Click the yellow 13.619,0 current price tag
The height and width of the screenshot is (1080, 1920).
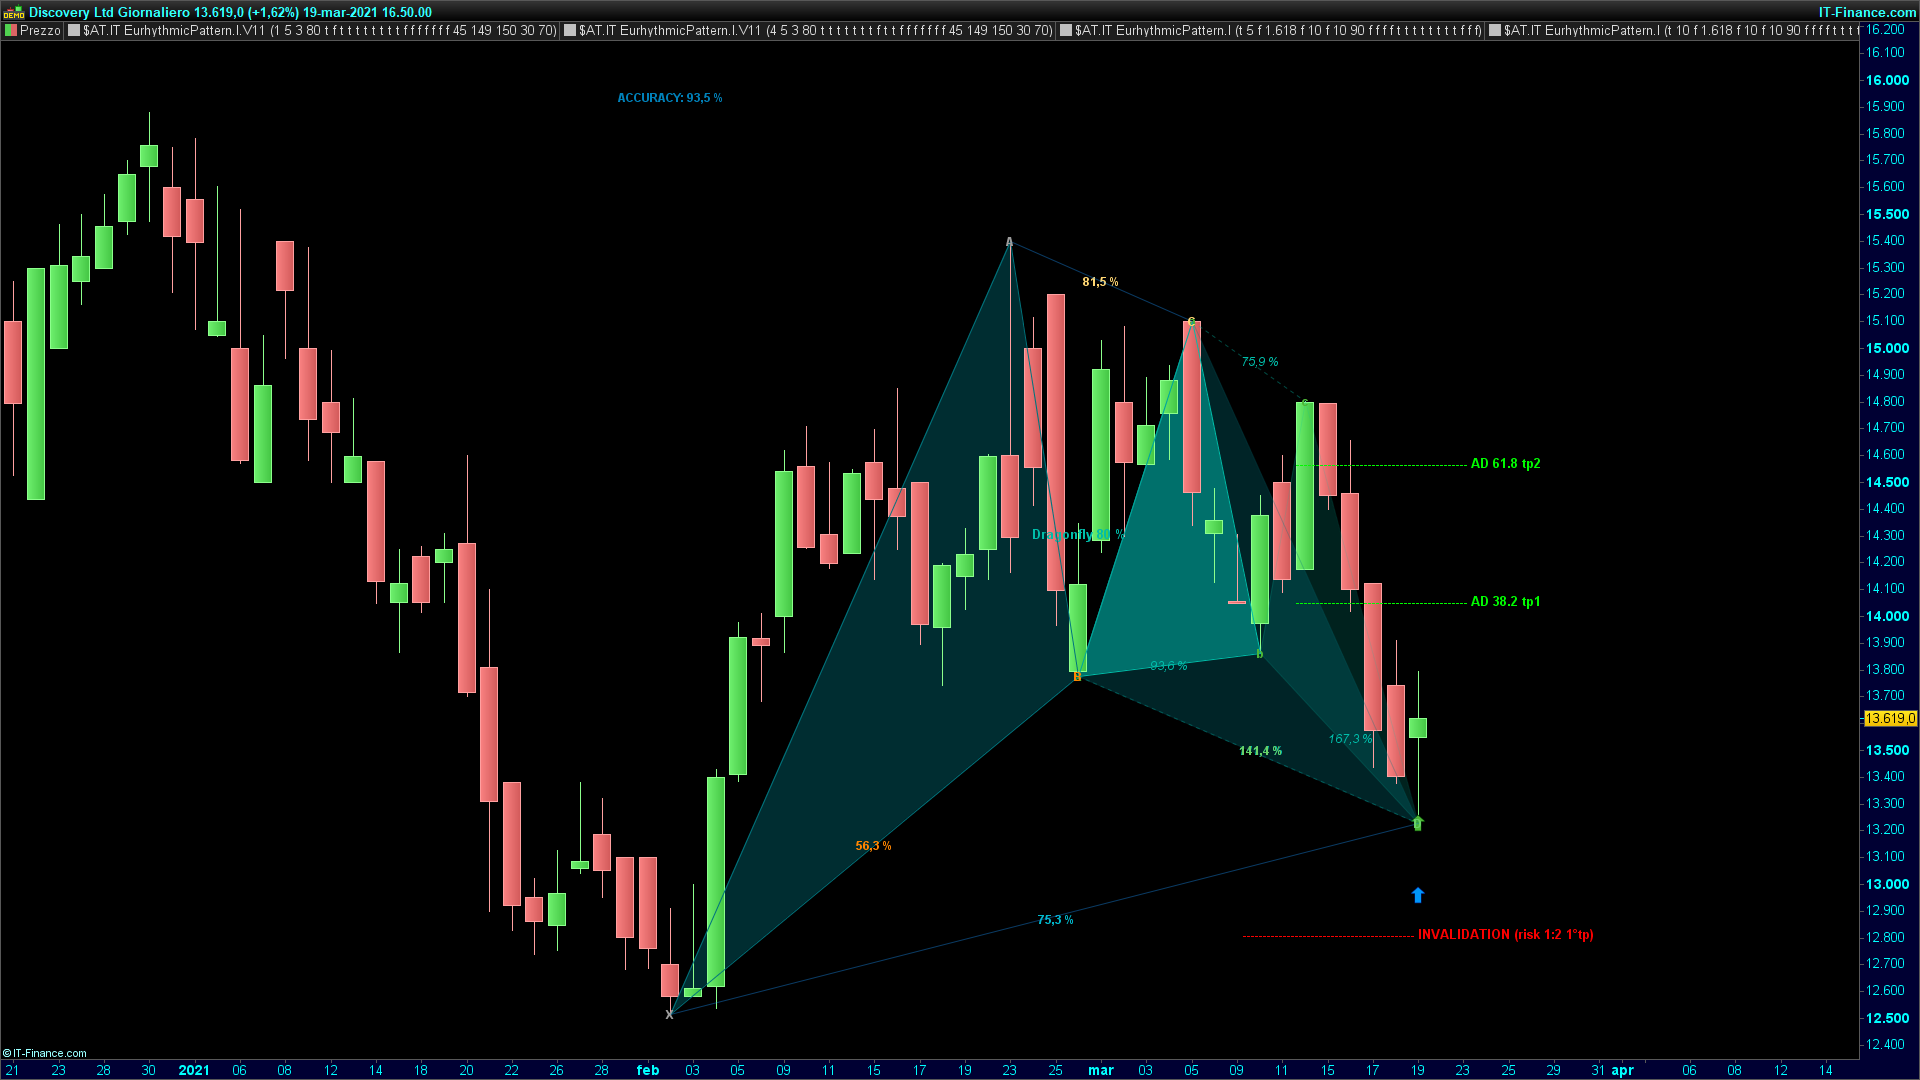coord(1890,719)
